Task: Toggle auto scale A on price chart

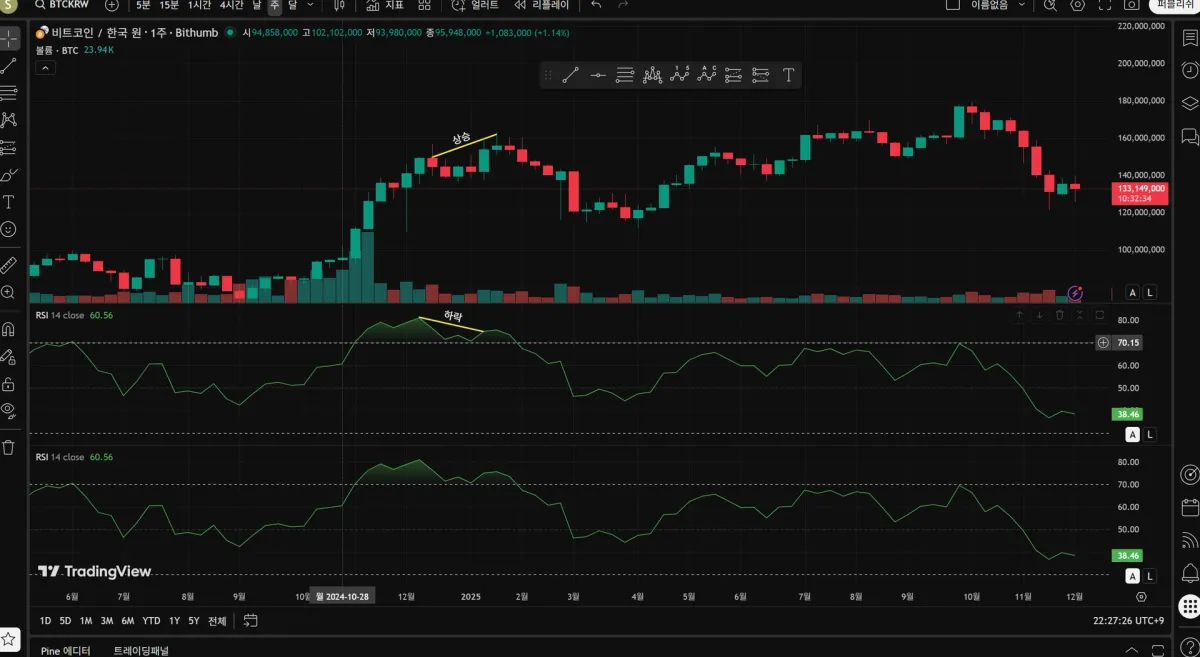Action: click(1132, 292)
